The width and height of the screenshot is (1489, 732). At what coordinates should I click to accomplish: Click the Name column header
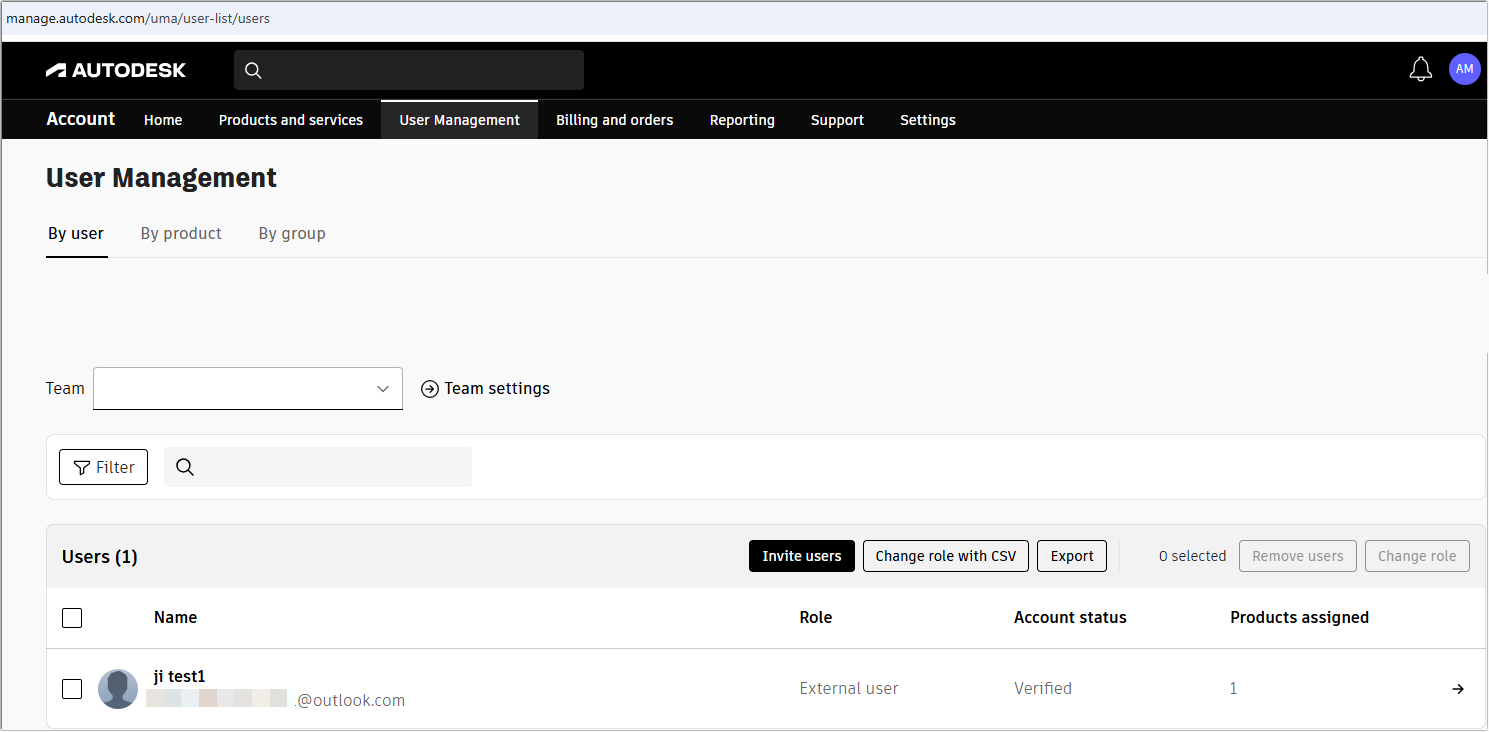click(175, 618)
